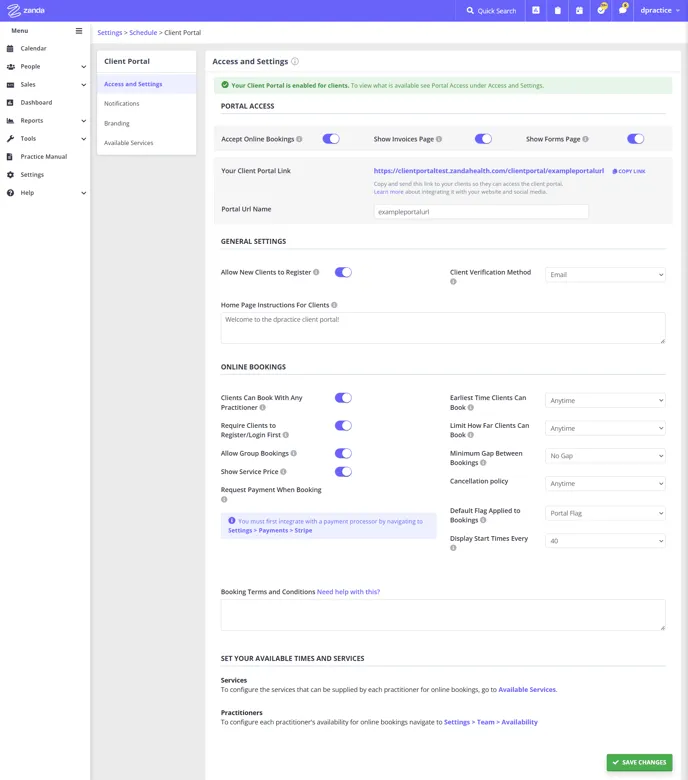The image size is (688, 780).
Task: Click the Tools wrench icon
Action: point(10,139)
